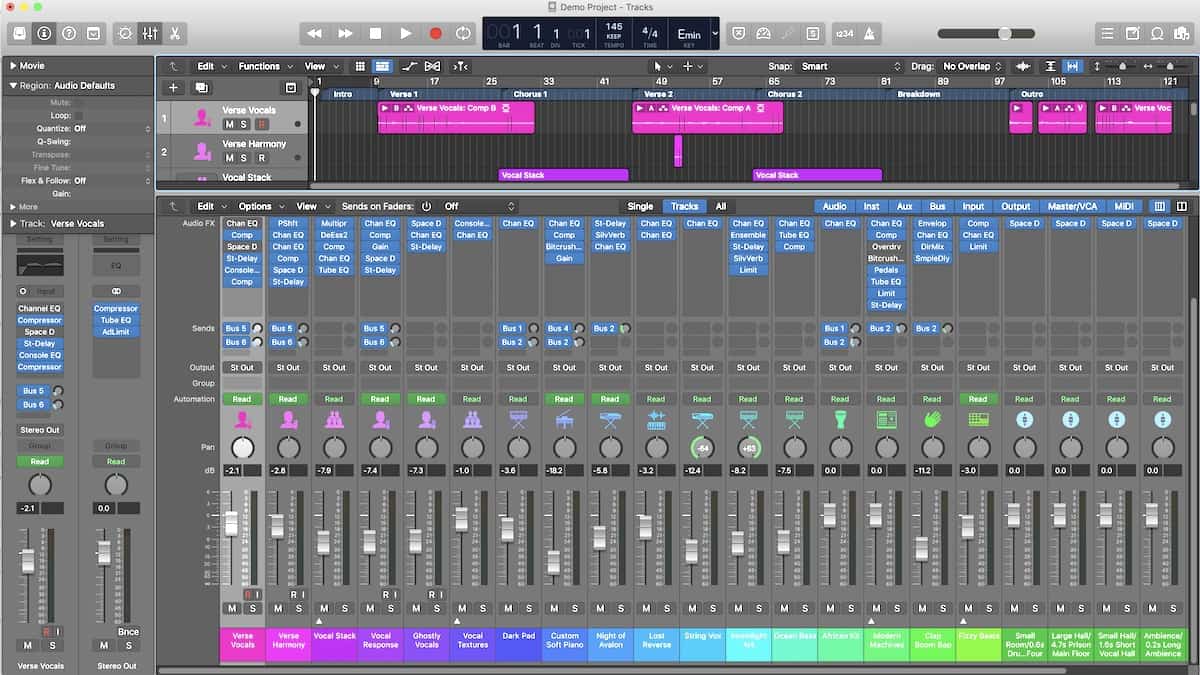Open the Library panel button
Screen dimensions: 1200x675
(x=20, y=33)
